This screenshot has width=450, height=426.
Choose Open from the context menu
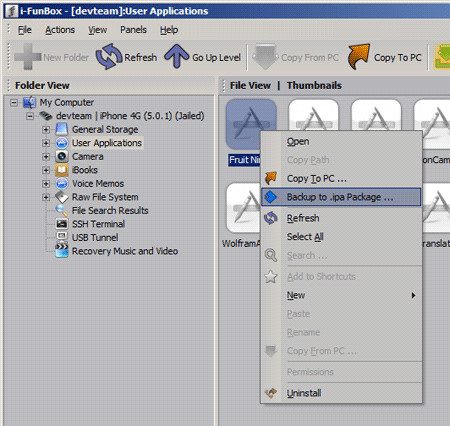tap(341, 141)
